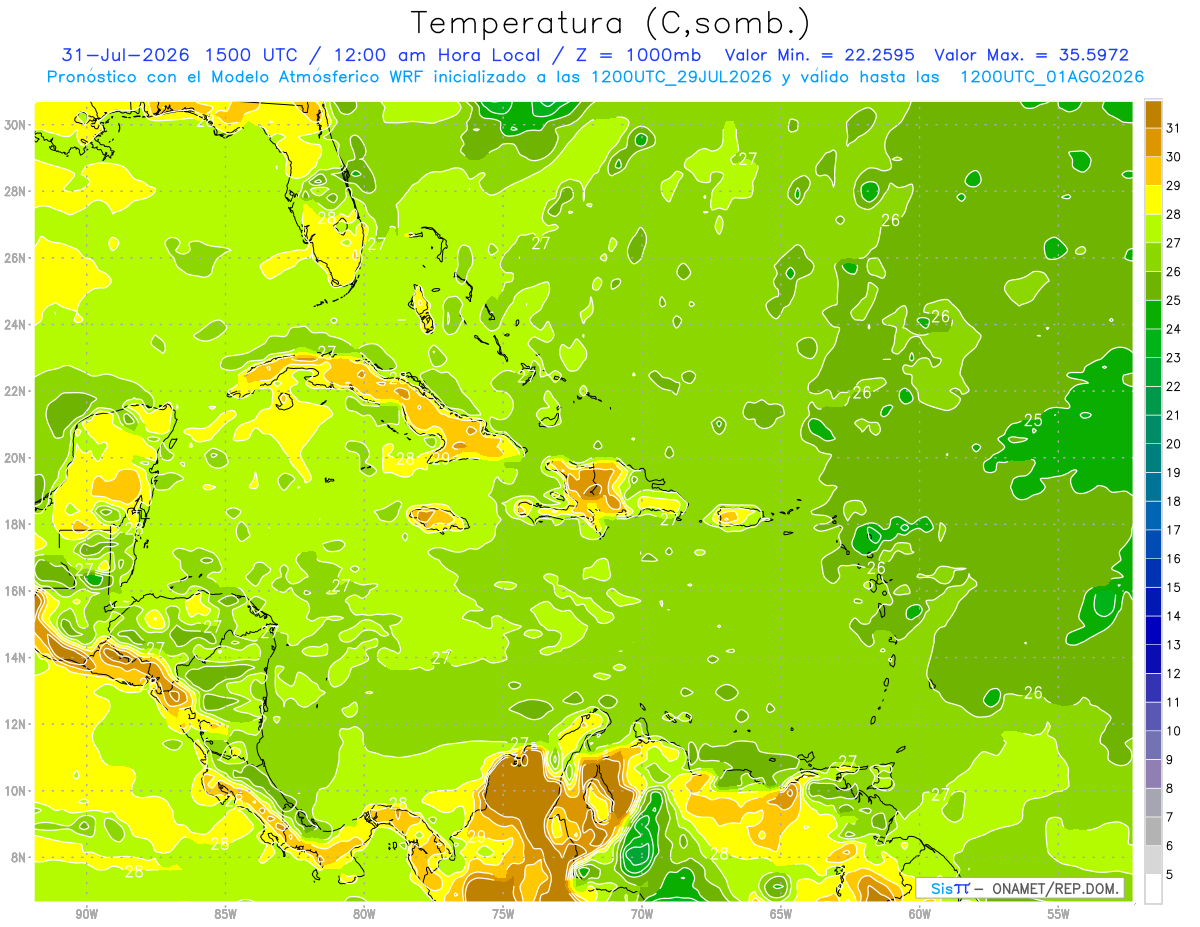Click the '22N' latitude axis label
The width and height of the screenshot is (1200, 927).
17,391
